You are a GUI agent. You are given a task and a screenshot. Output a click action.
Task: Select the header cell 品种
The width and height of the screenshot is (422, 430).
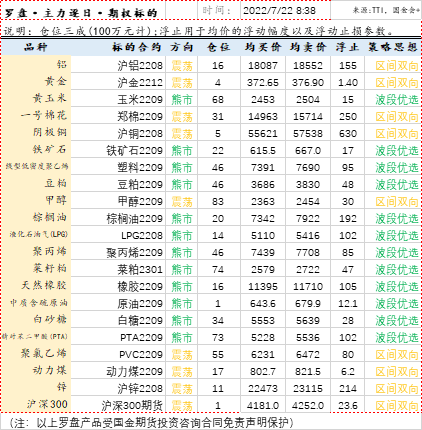point(35,47)
